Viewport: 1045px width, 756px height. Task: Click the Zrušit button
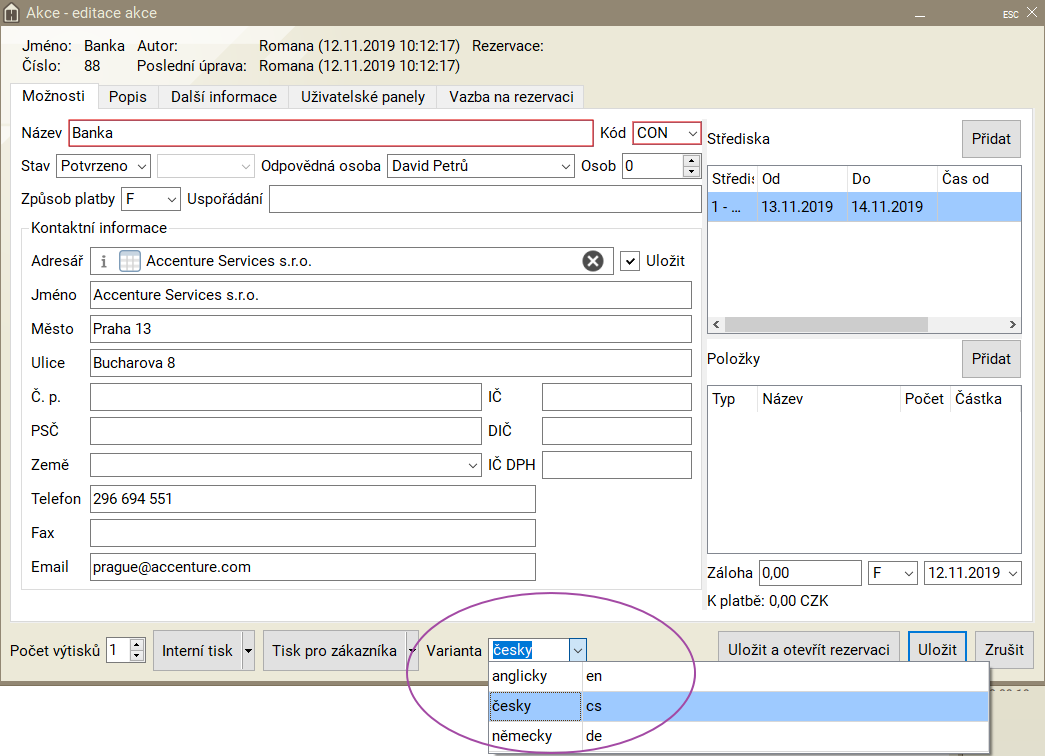(1004, 650)
